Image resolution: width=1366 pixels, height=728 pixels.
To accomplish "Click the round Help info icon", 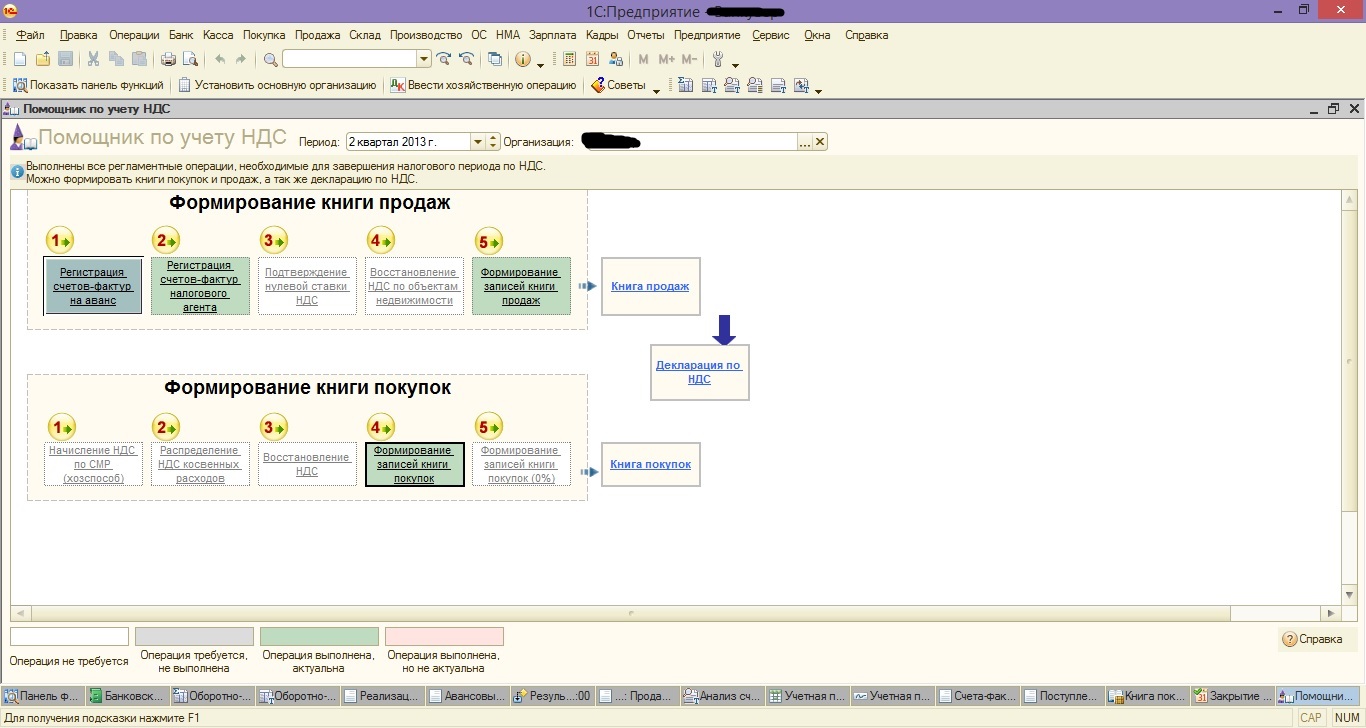I will click(x=523, y=60).
